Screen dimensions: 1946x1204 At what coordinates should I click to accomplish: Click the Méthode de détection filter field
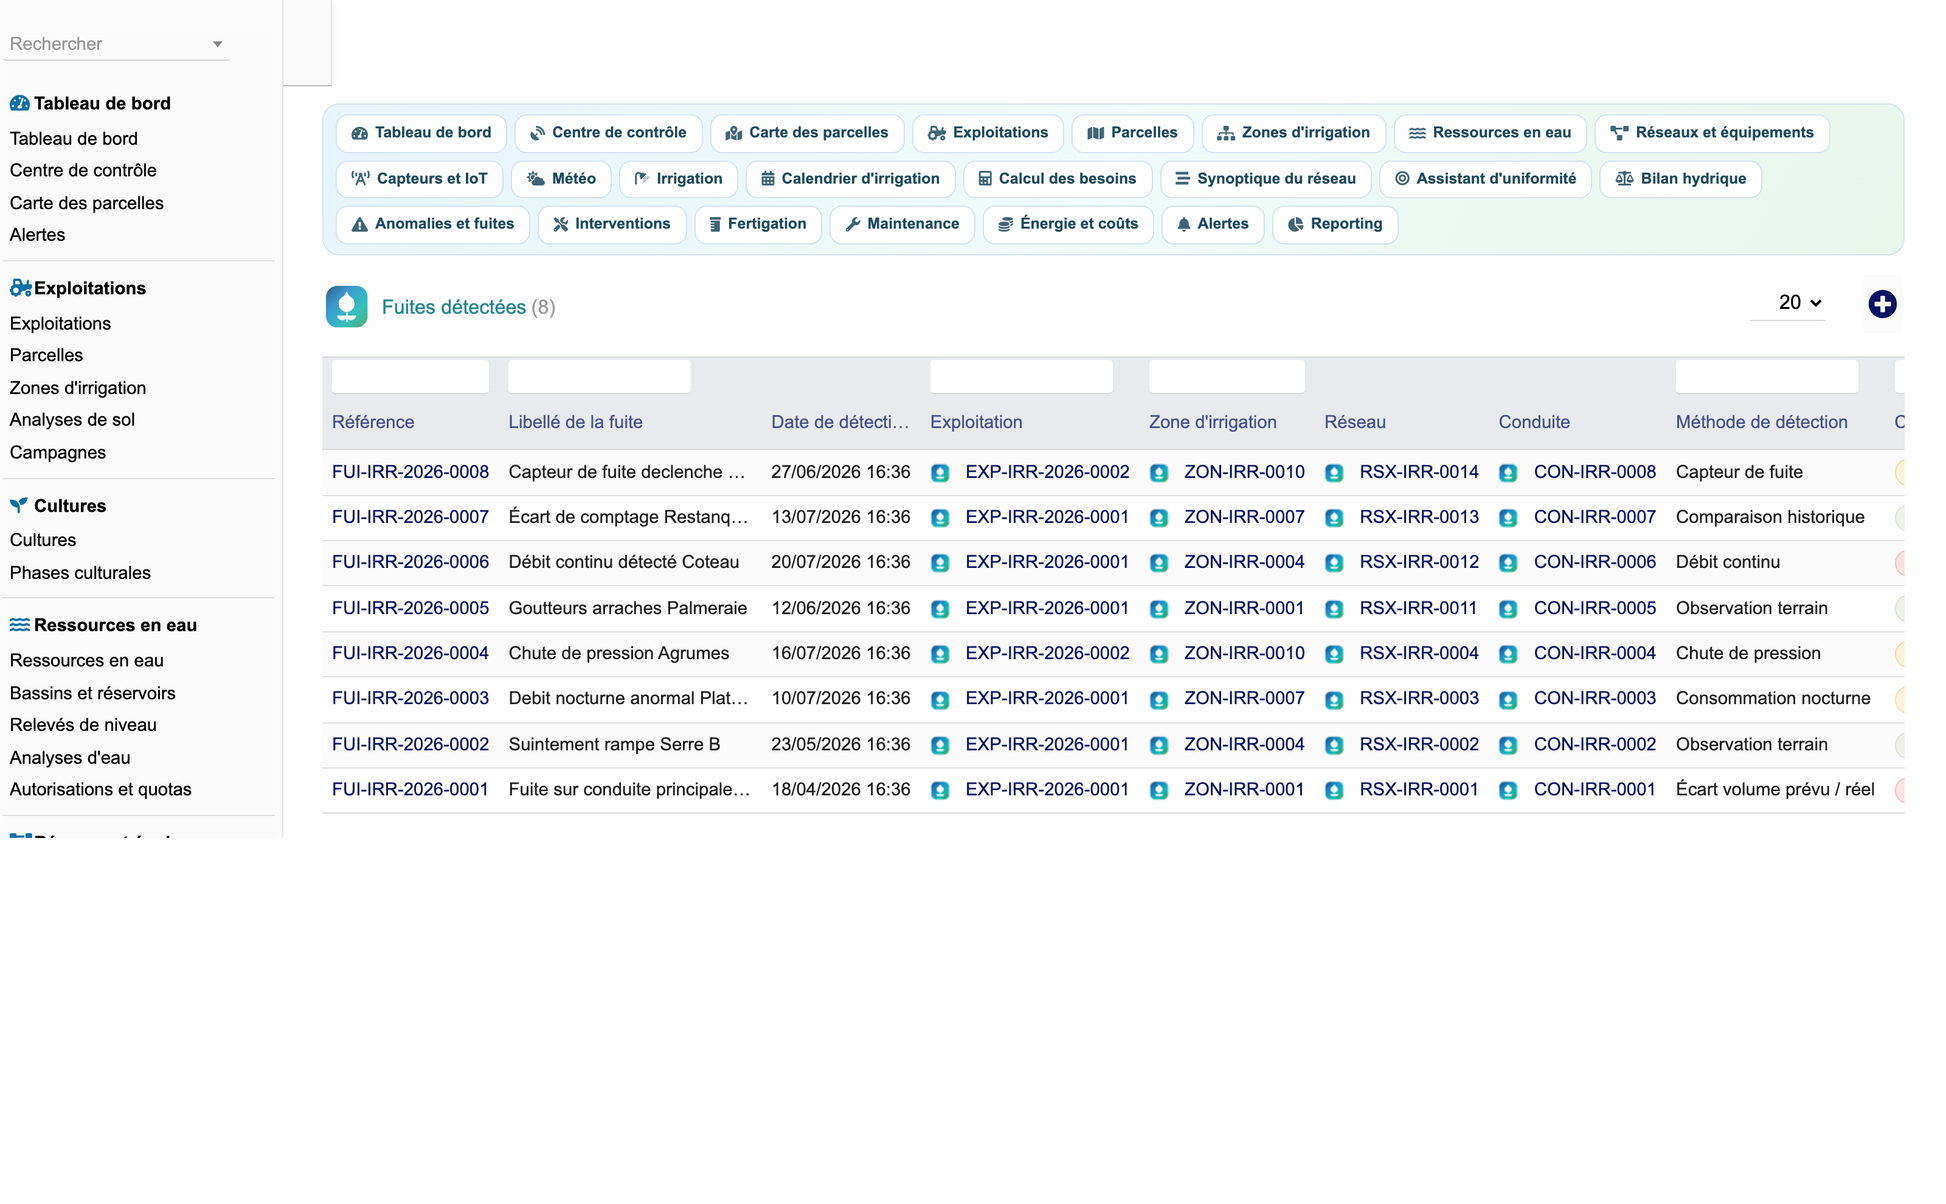tap(1766, 376)
